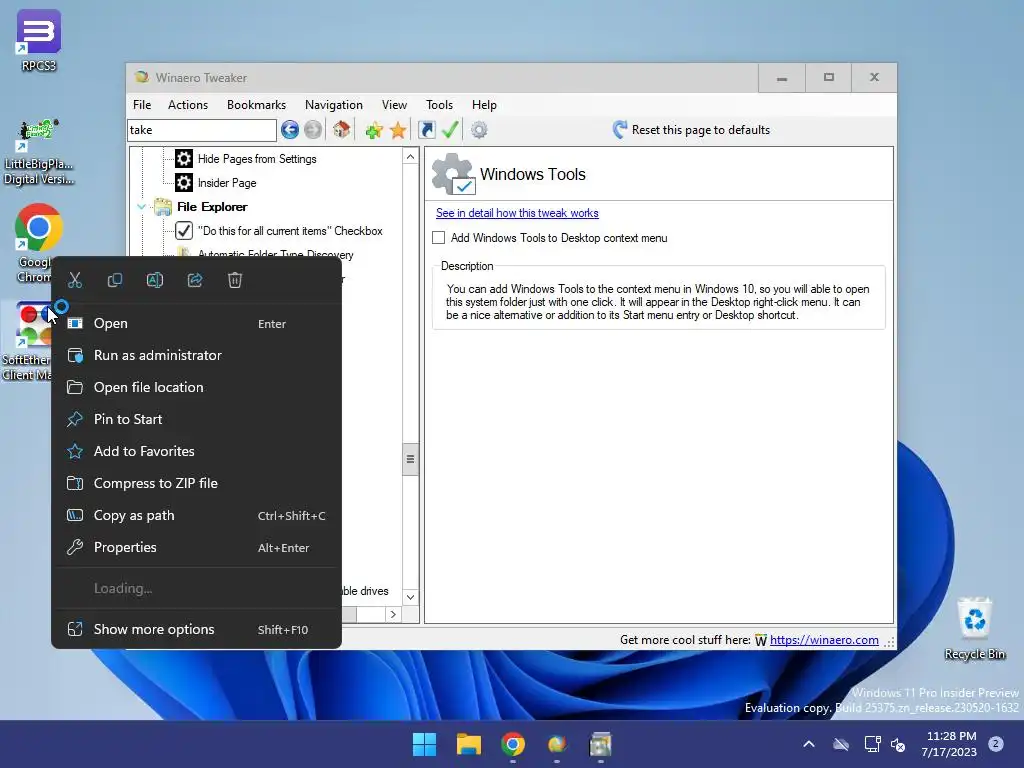1024x768 pixels.
Task: Open settings via the gear toolbar icon
Action: (479, 130)
